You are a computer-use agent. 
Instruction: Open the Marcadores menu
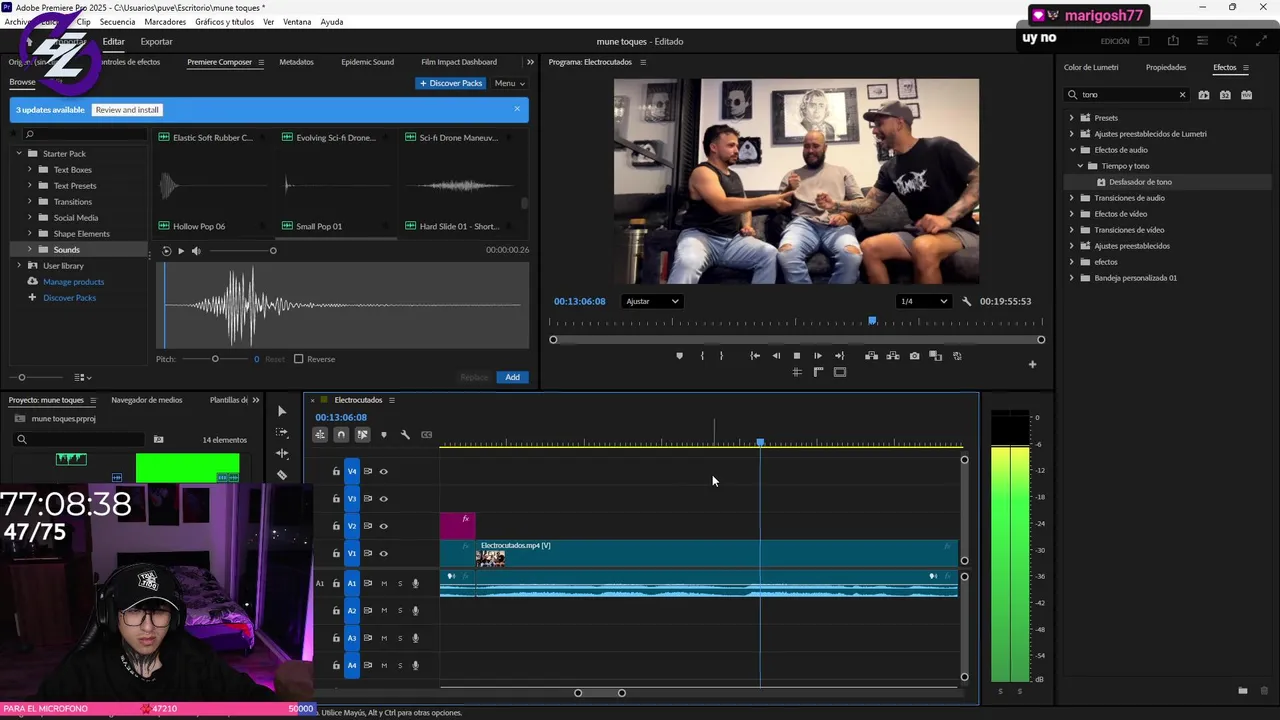[165, 22]
